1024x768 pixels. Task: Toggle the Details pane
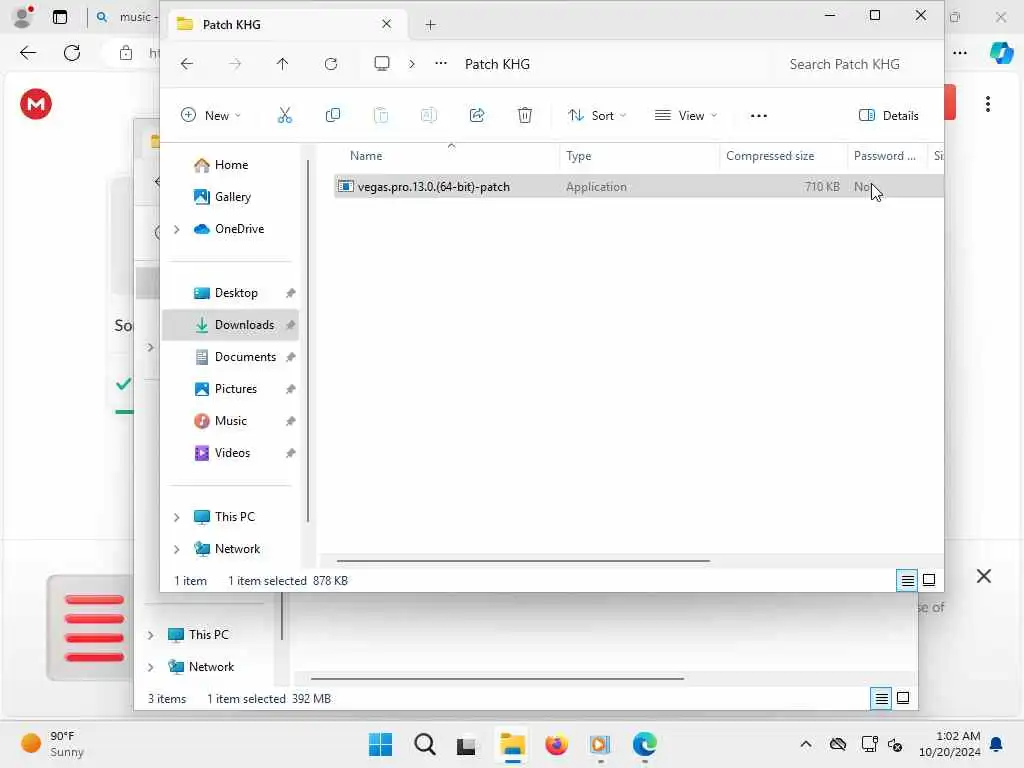[x=888, y=116]
